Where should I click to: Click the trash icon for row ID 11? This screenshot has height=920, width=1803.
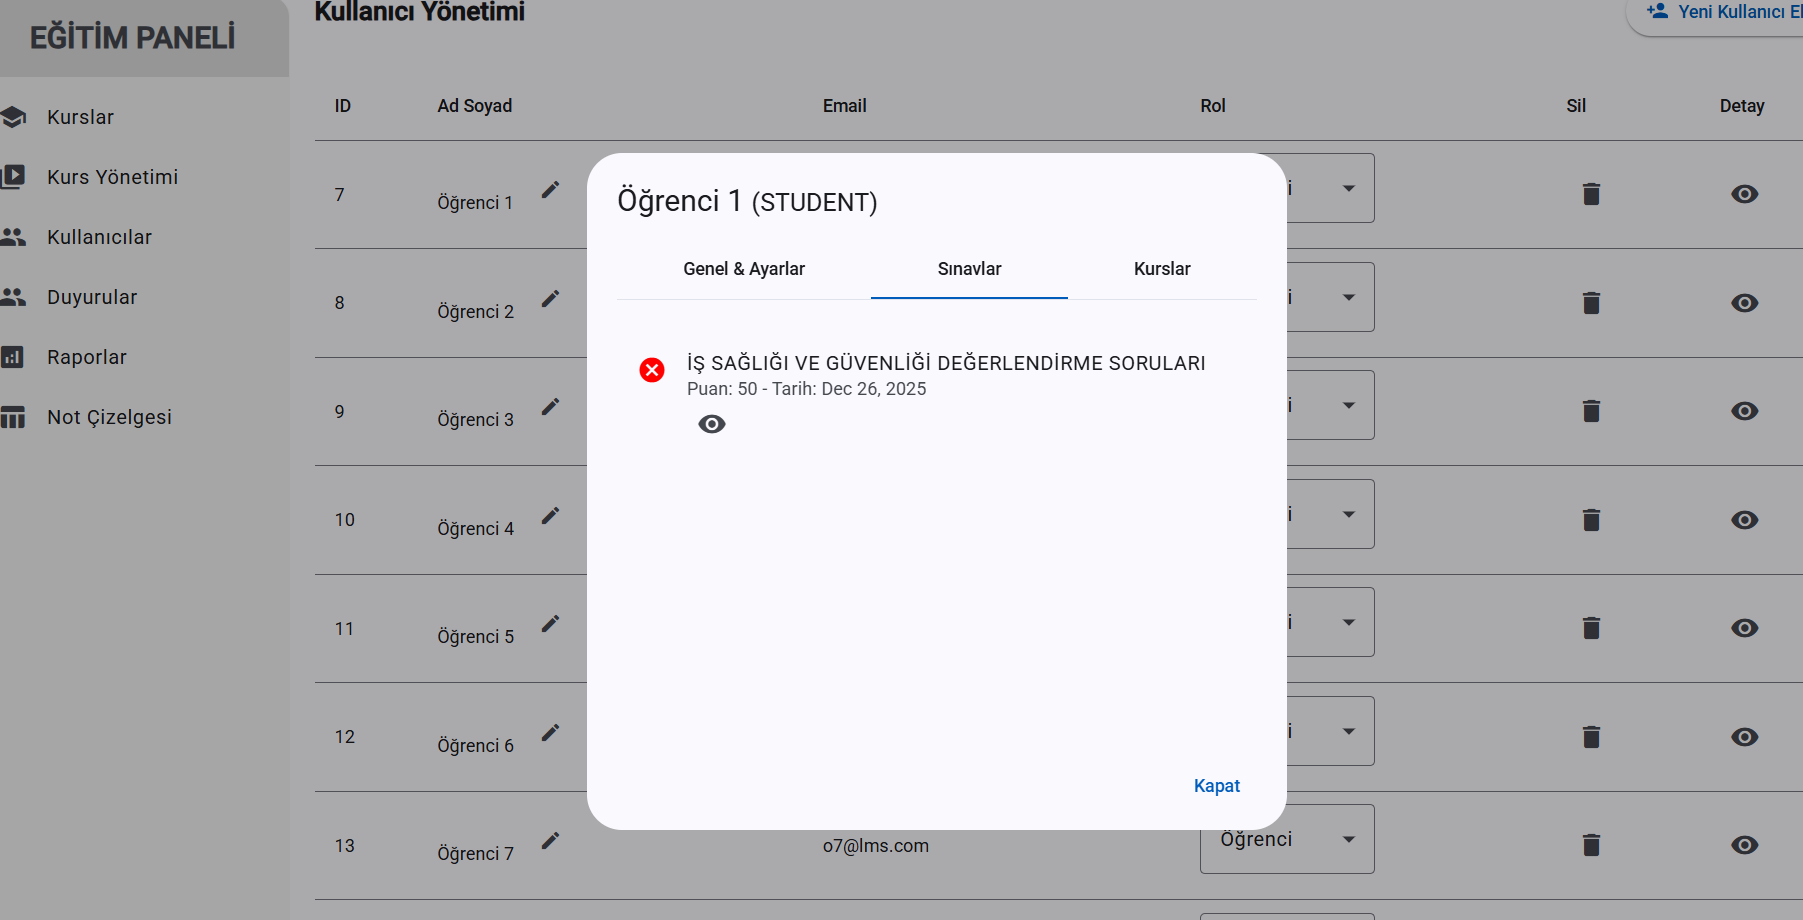tap(1591, 628)
